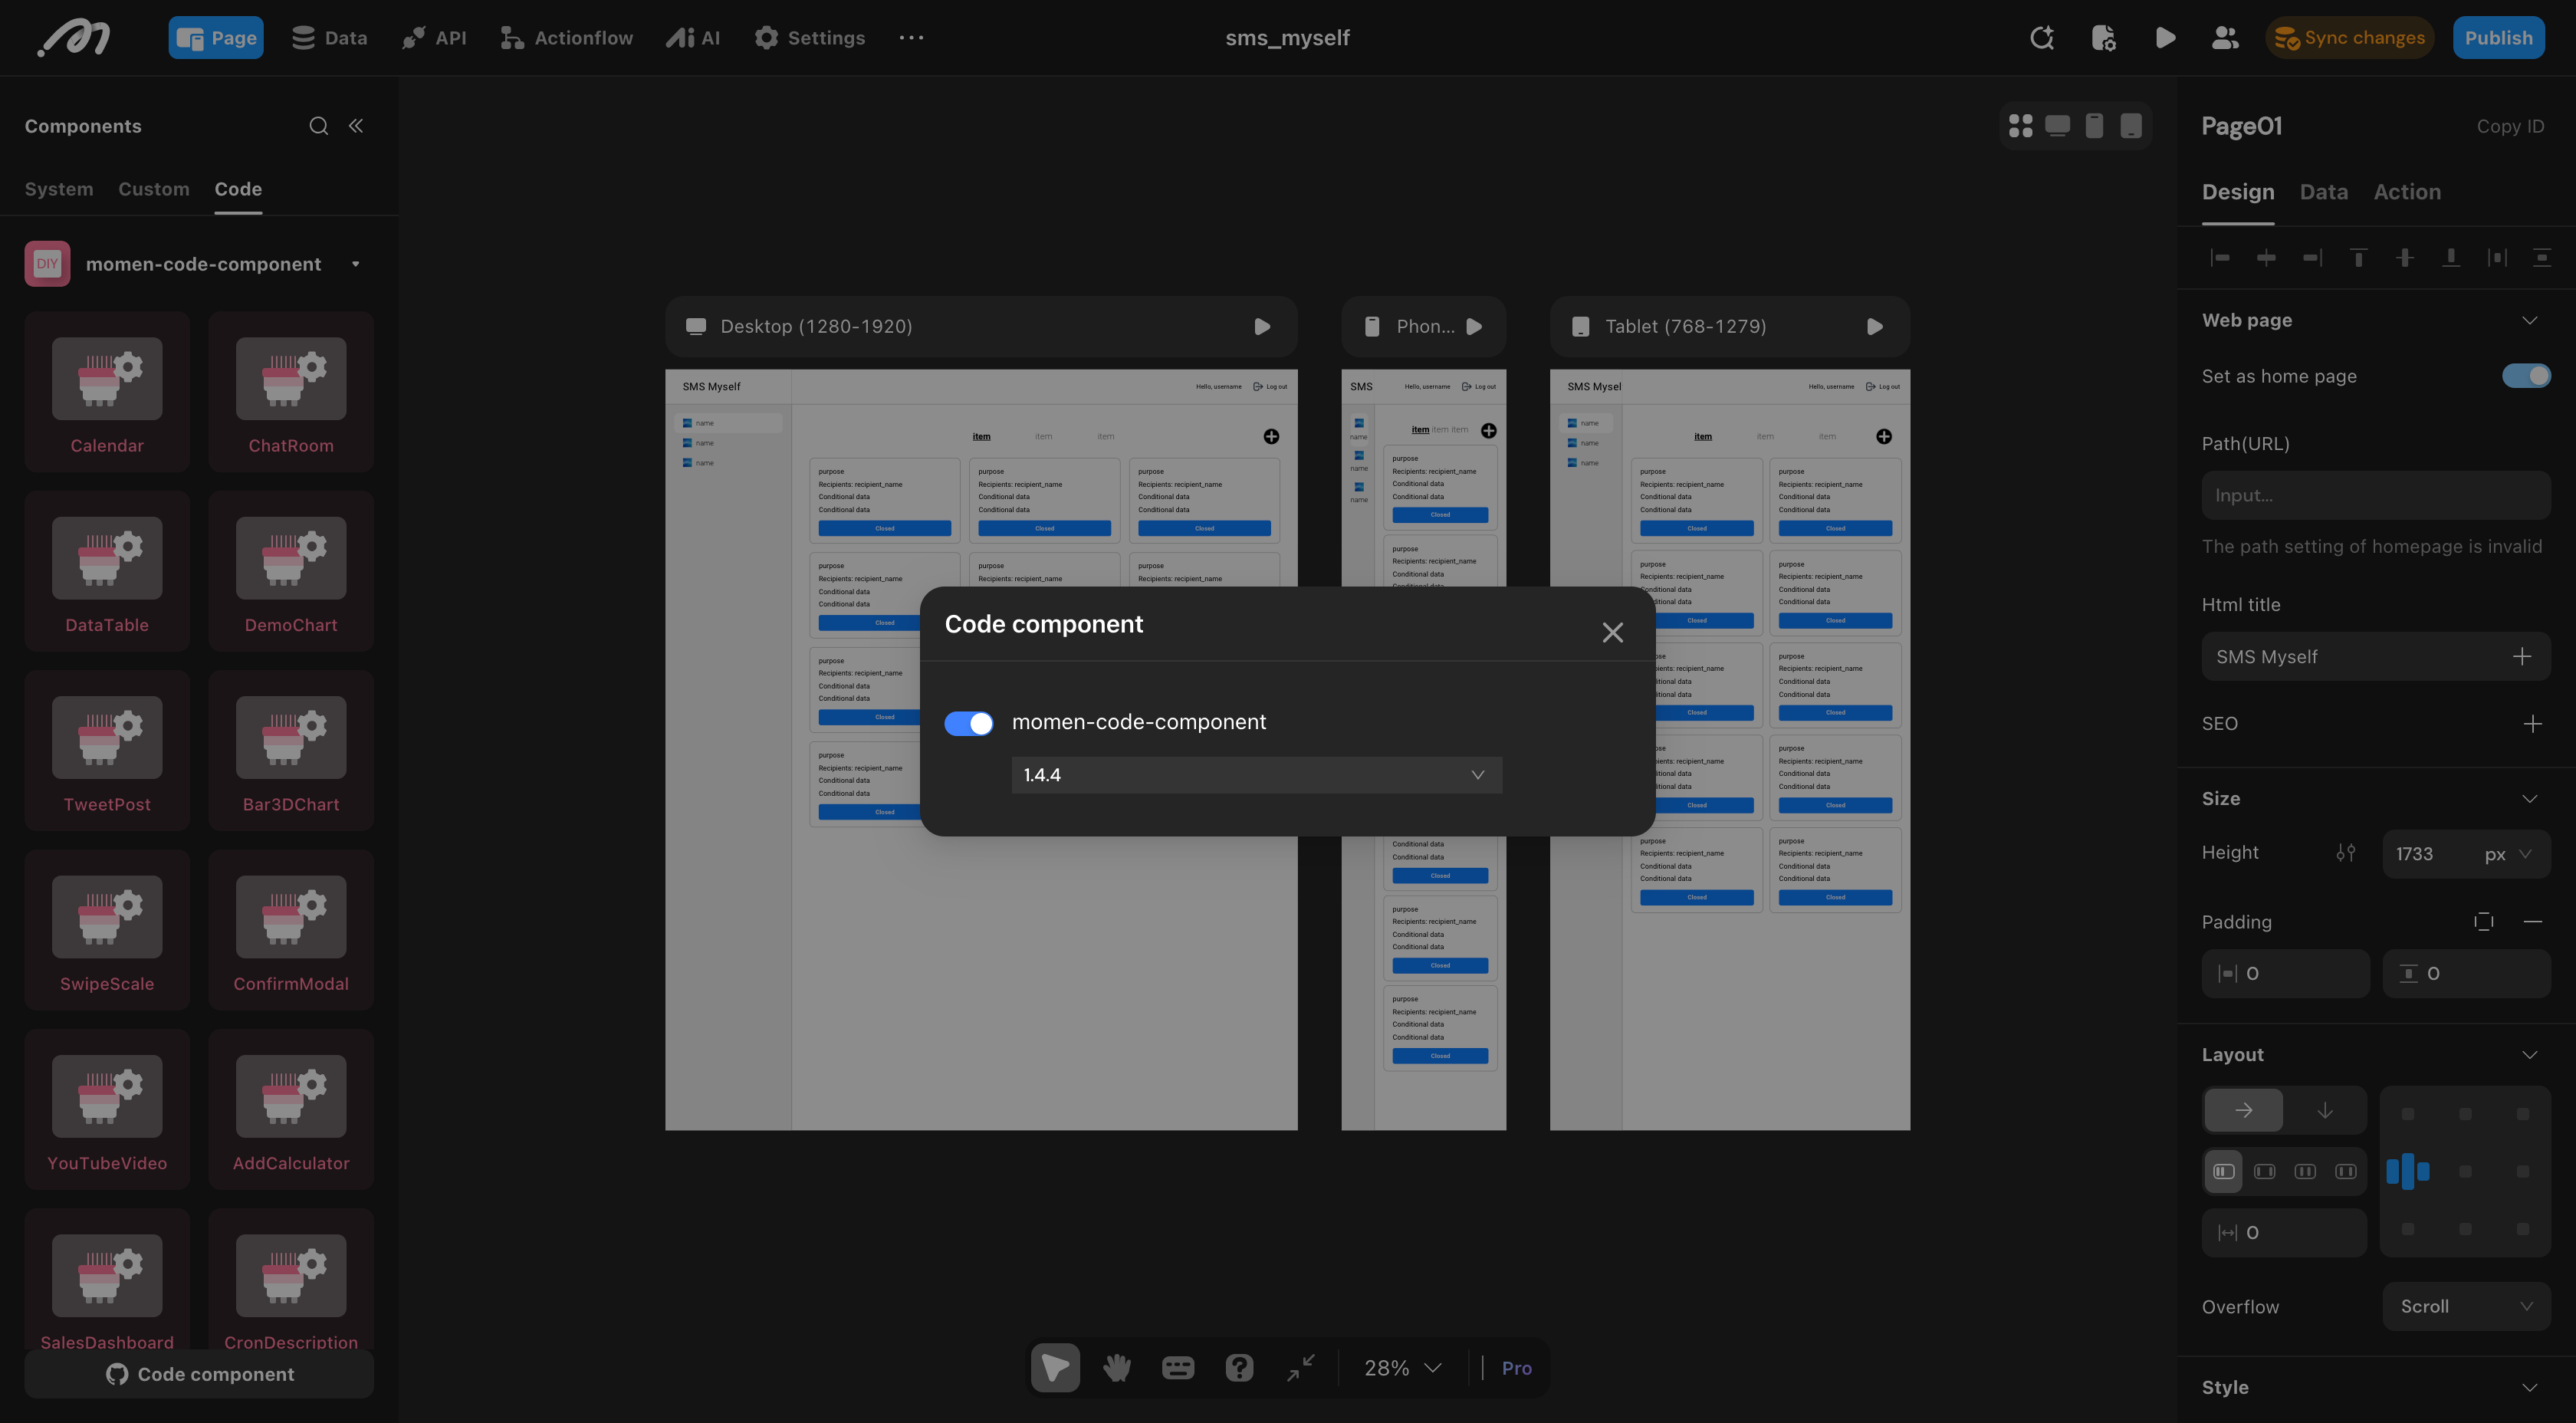Open the Data top menu
The height and width of the screenshot is (1423, 2576).
[329, 38]
